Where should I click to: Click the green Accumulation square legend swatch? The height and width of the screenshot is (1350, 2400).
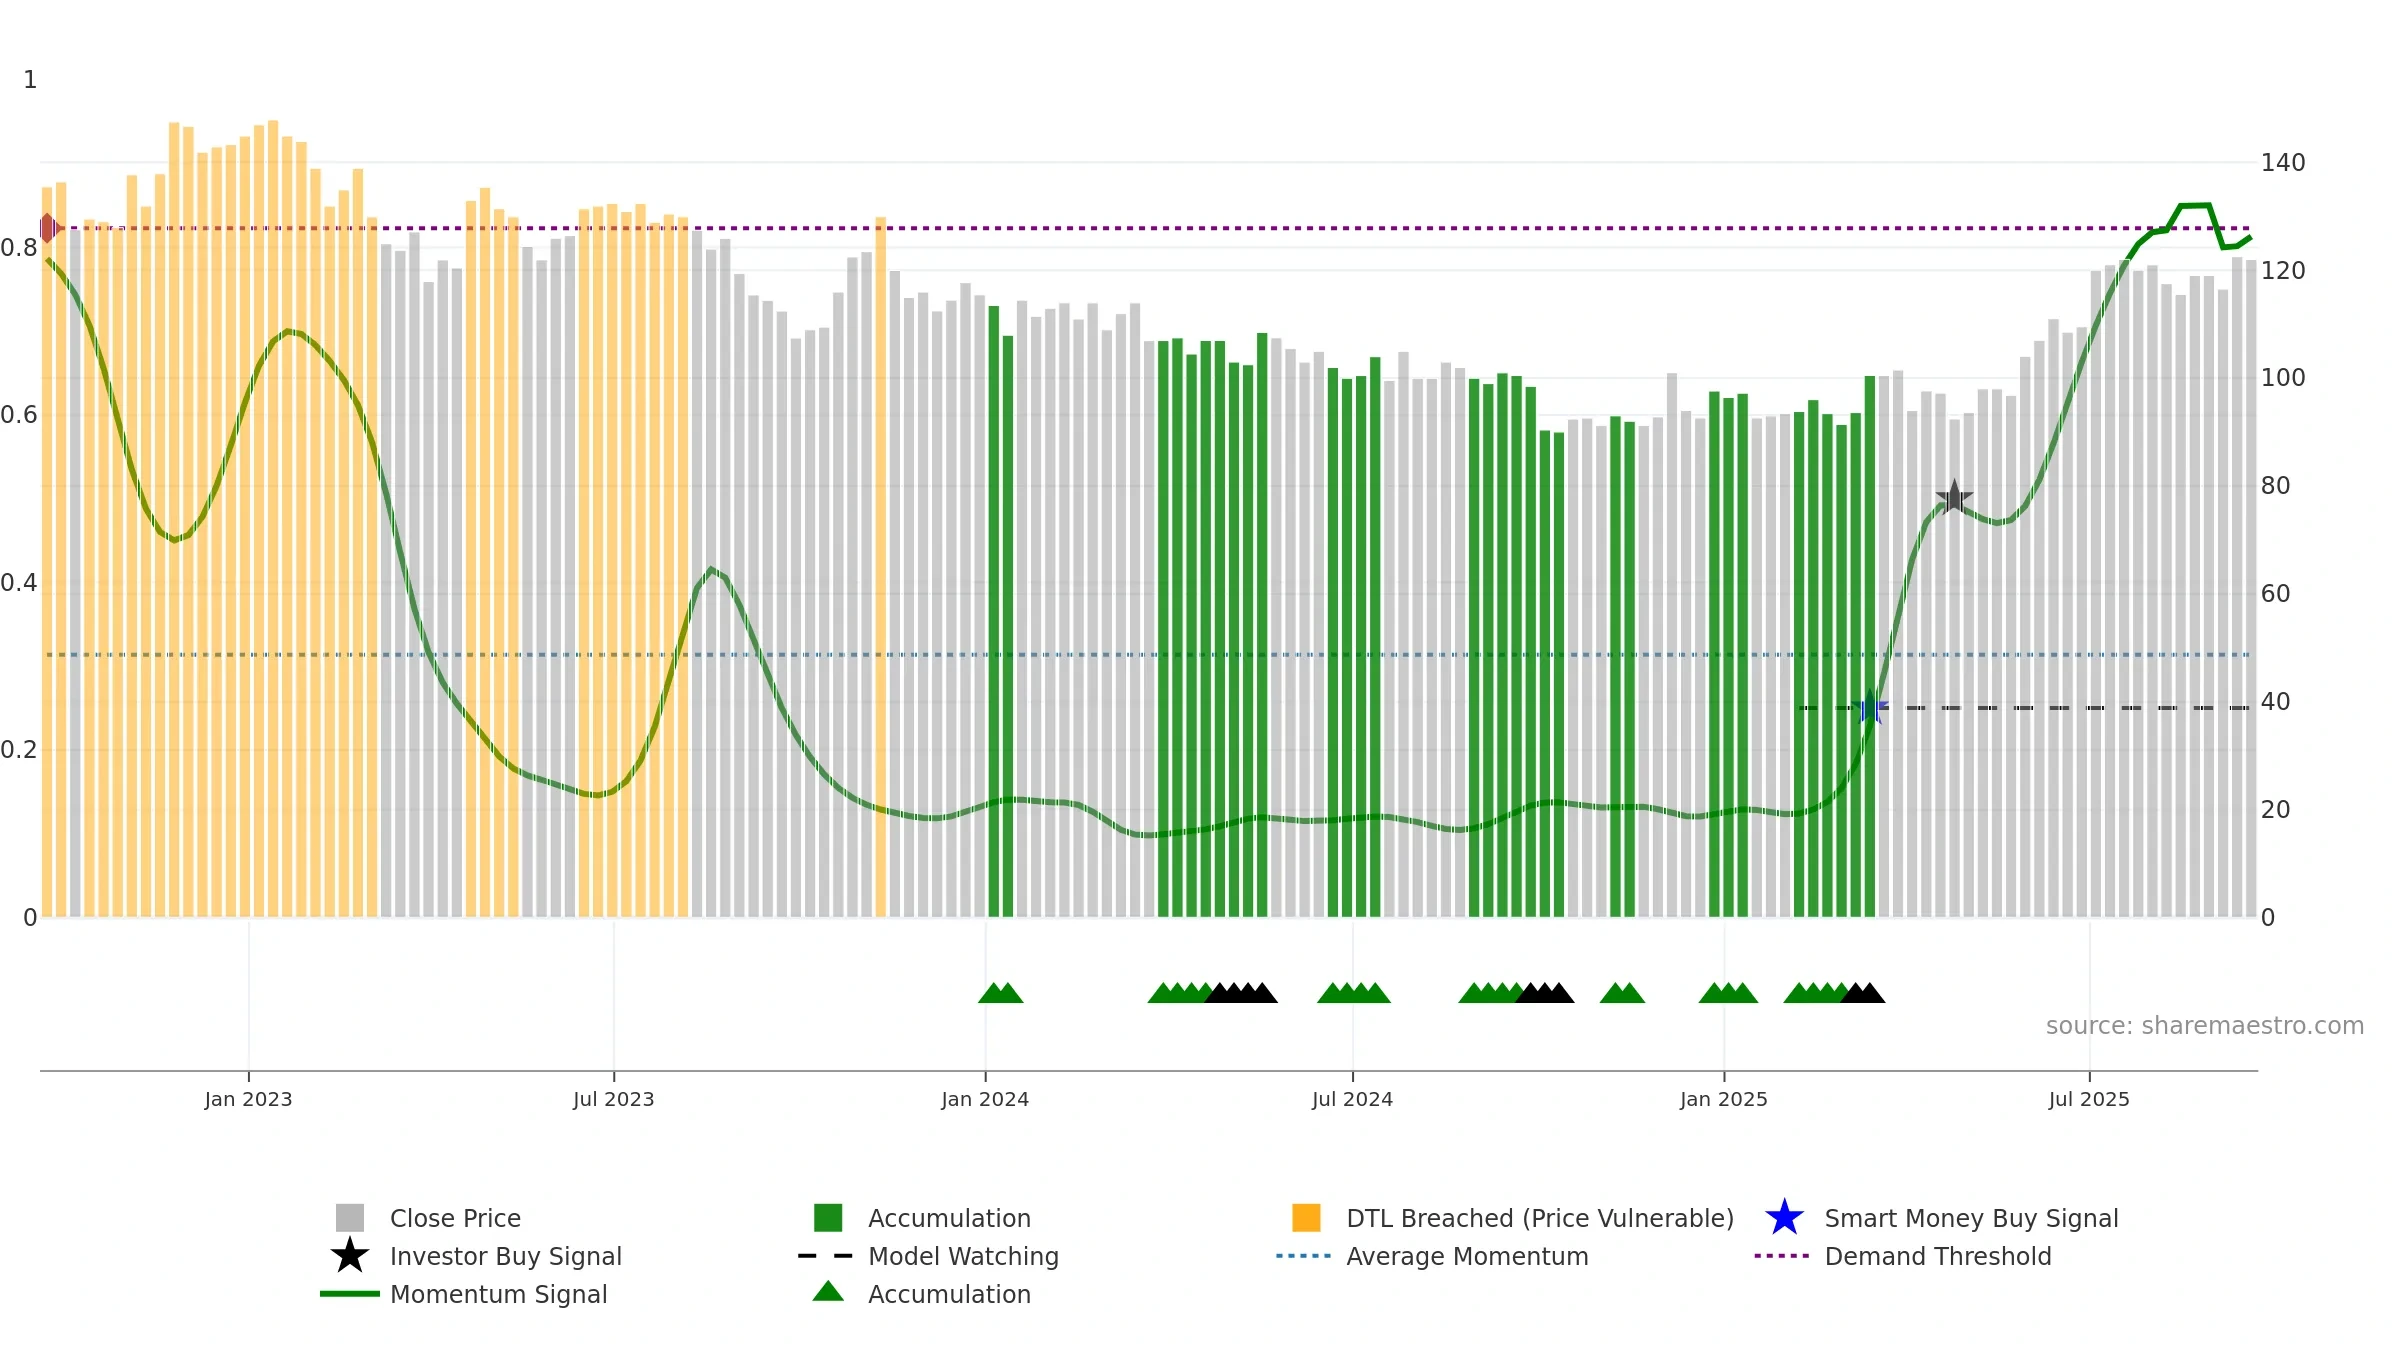tap(828, 1218)
